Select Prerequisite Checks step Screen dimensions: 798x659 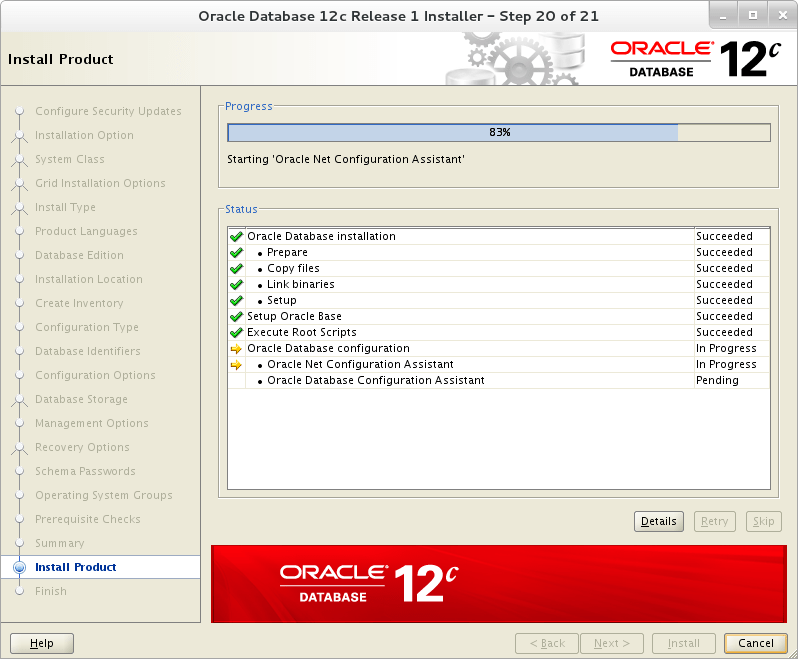point(88,519)
